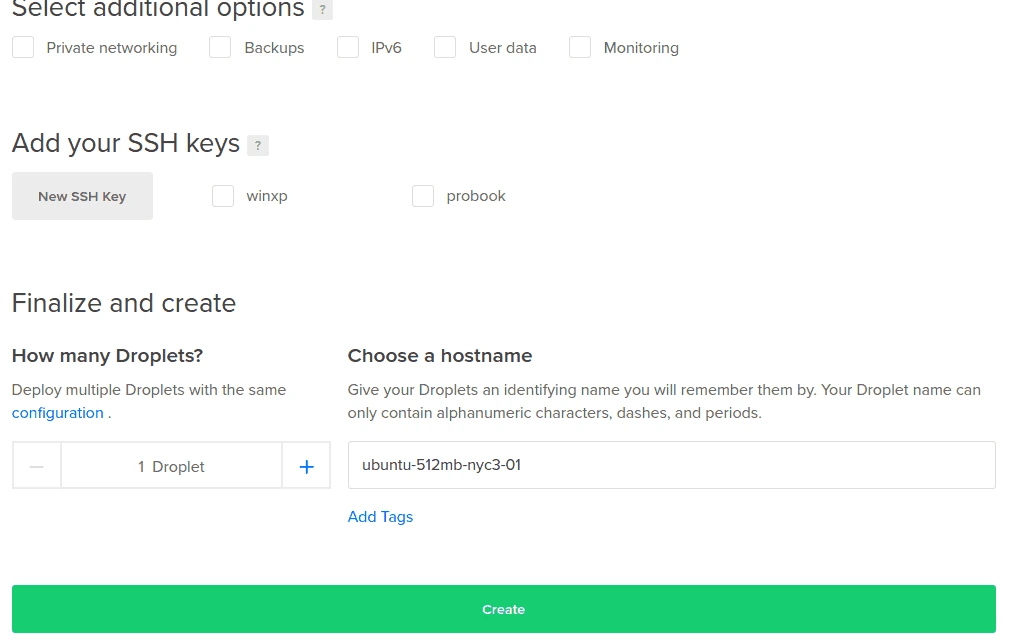This screenshot has height=643, width=1010.
Task: Enable IPv6
Action: coord(348,47)
